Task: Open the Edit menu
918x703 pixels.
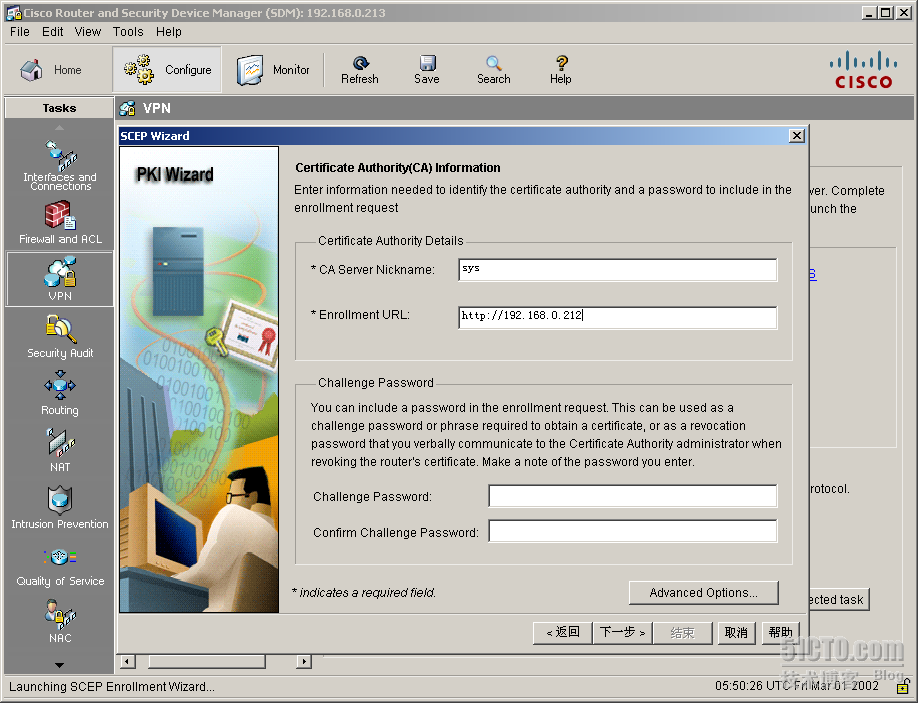Action: click(x=52, y=32)
